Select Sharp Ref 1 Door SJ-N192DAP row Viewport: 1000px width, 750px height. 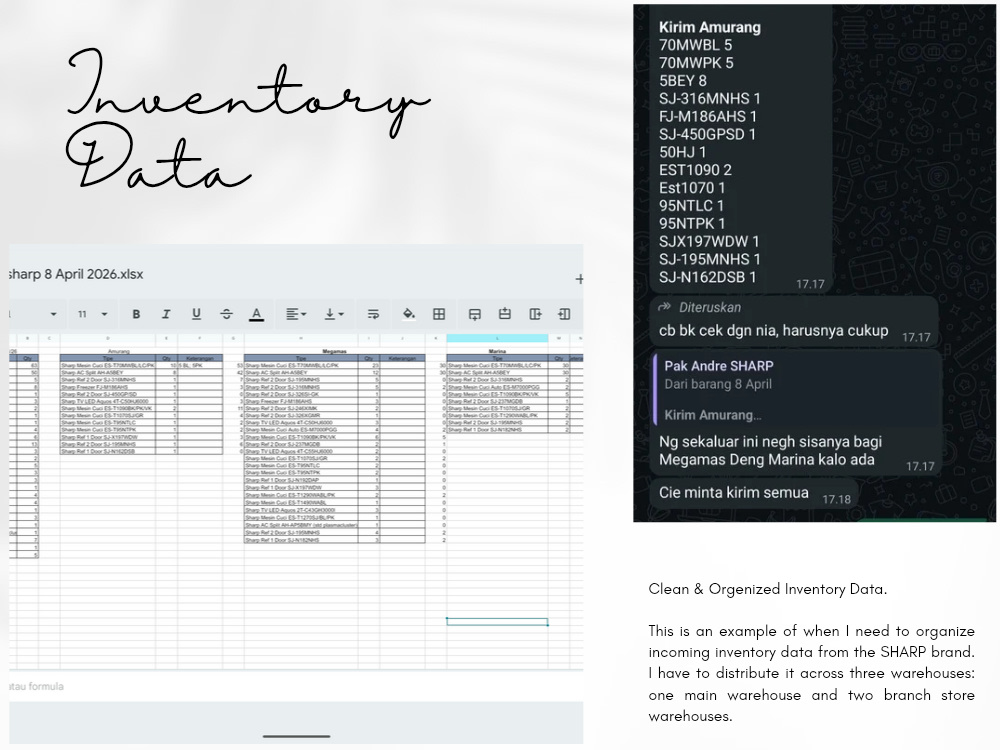click(x=301, y=480)
